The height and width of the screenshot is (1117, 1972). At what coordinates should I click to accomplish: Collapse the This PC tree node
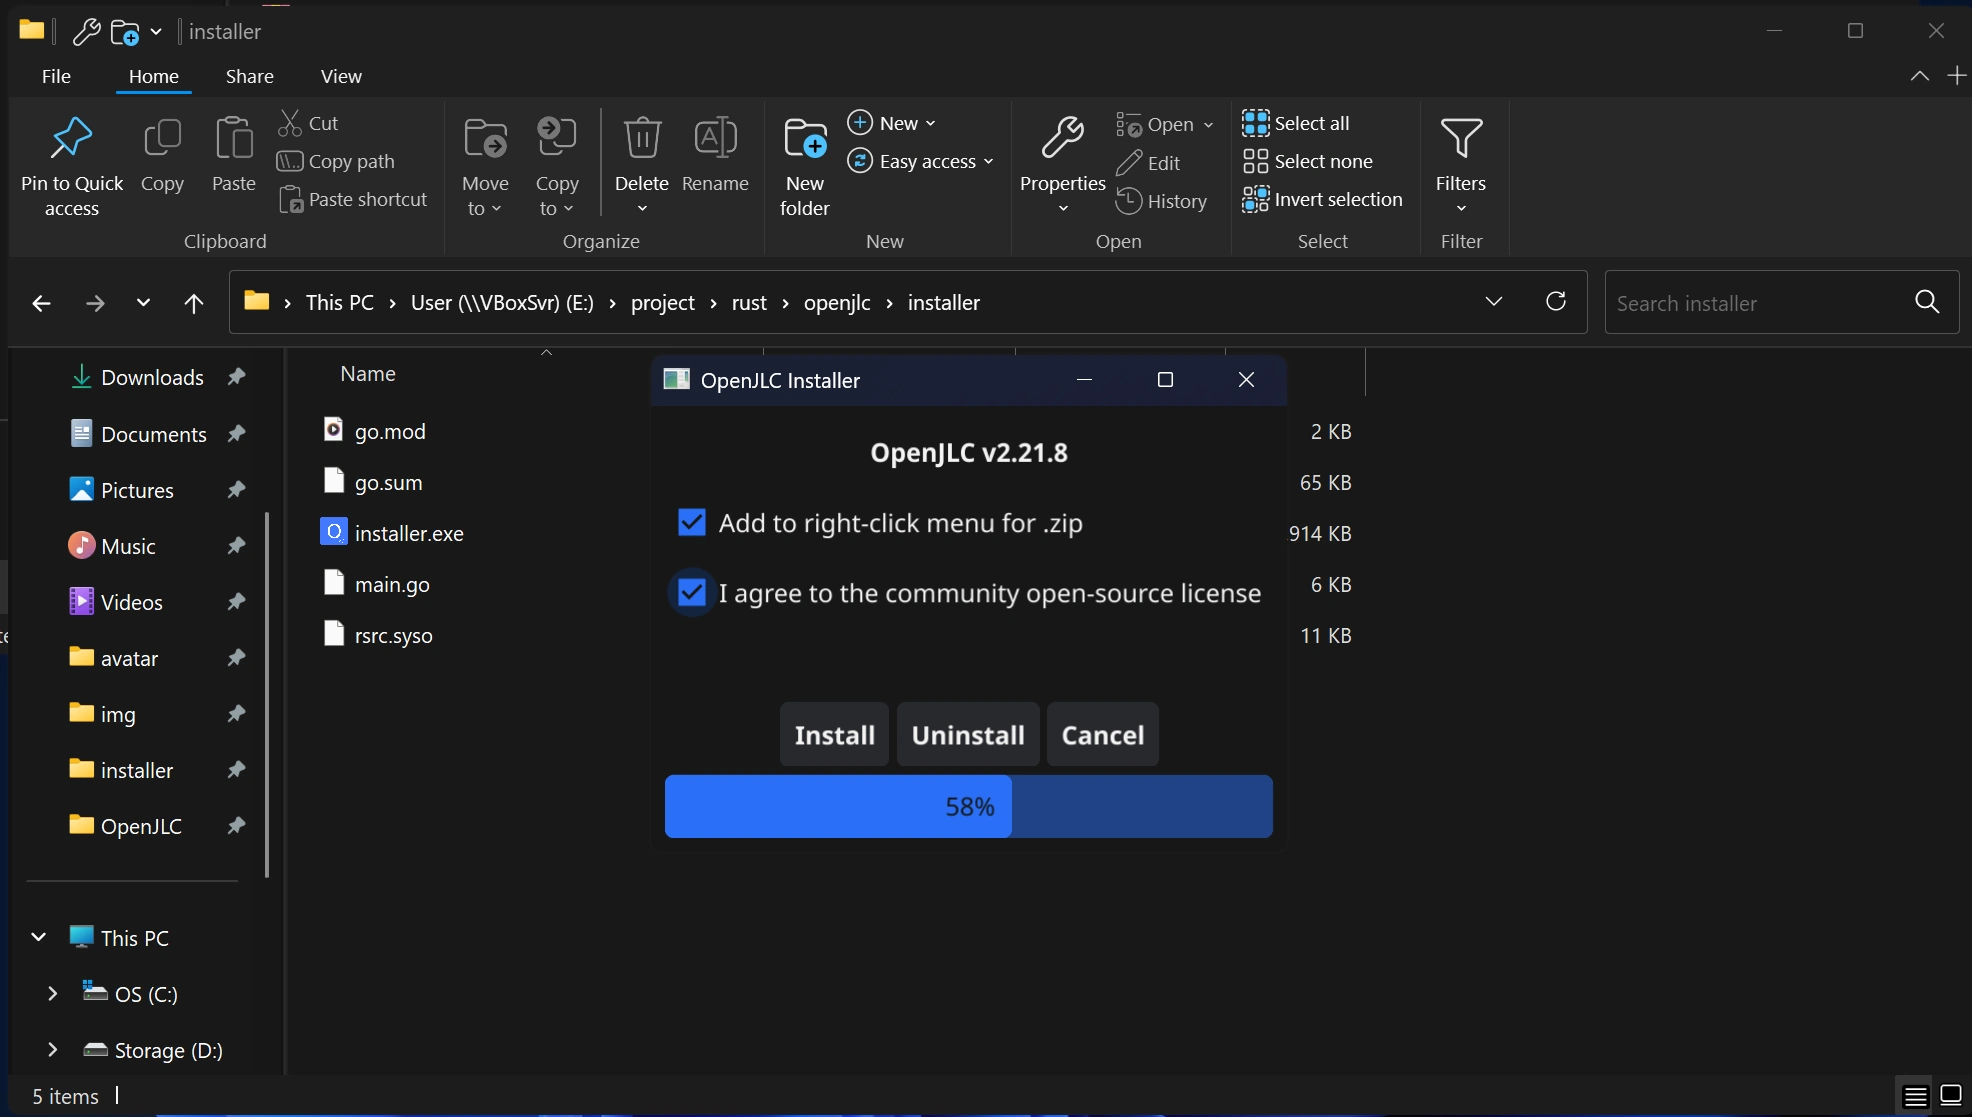(x=39, y=938)
